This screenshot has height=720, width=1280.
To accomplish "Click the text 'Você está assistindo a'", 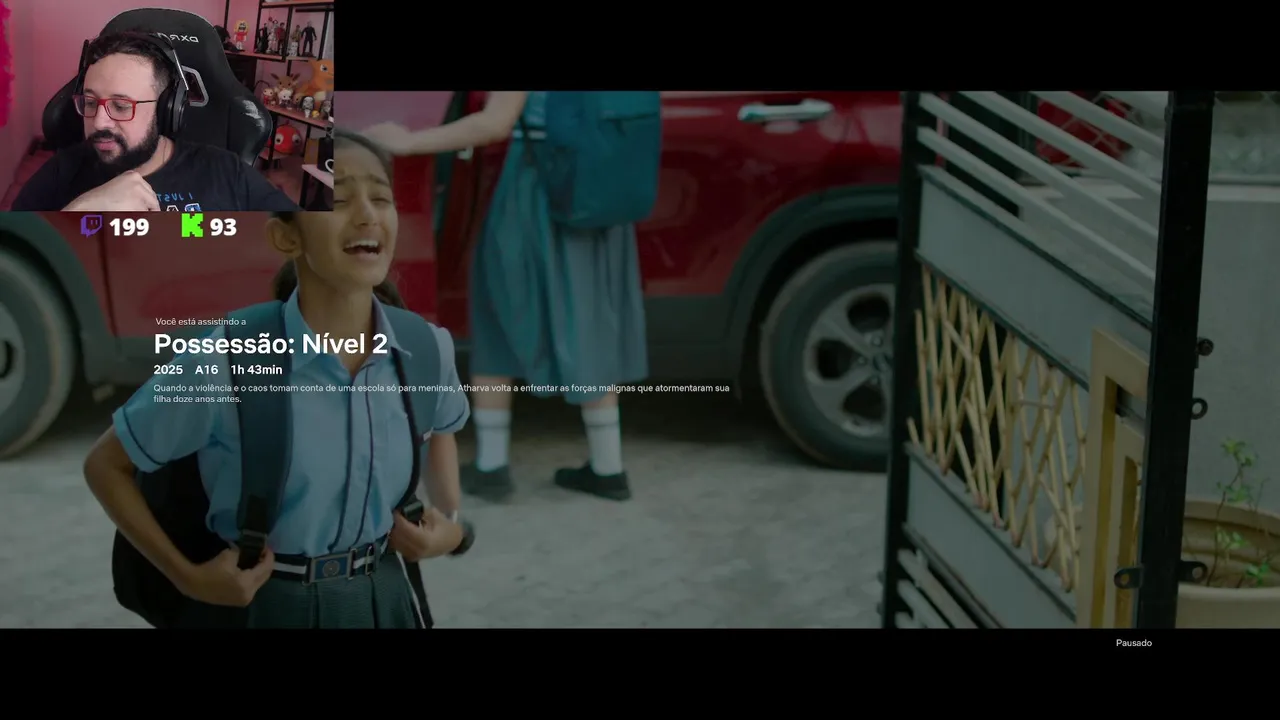I will point(200,322).
